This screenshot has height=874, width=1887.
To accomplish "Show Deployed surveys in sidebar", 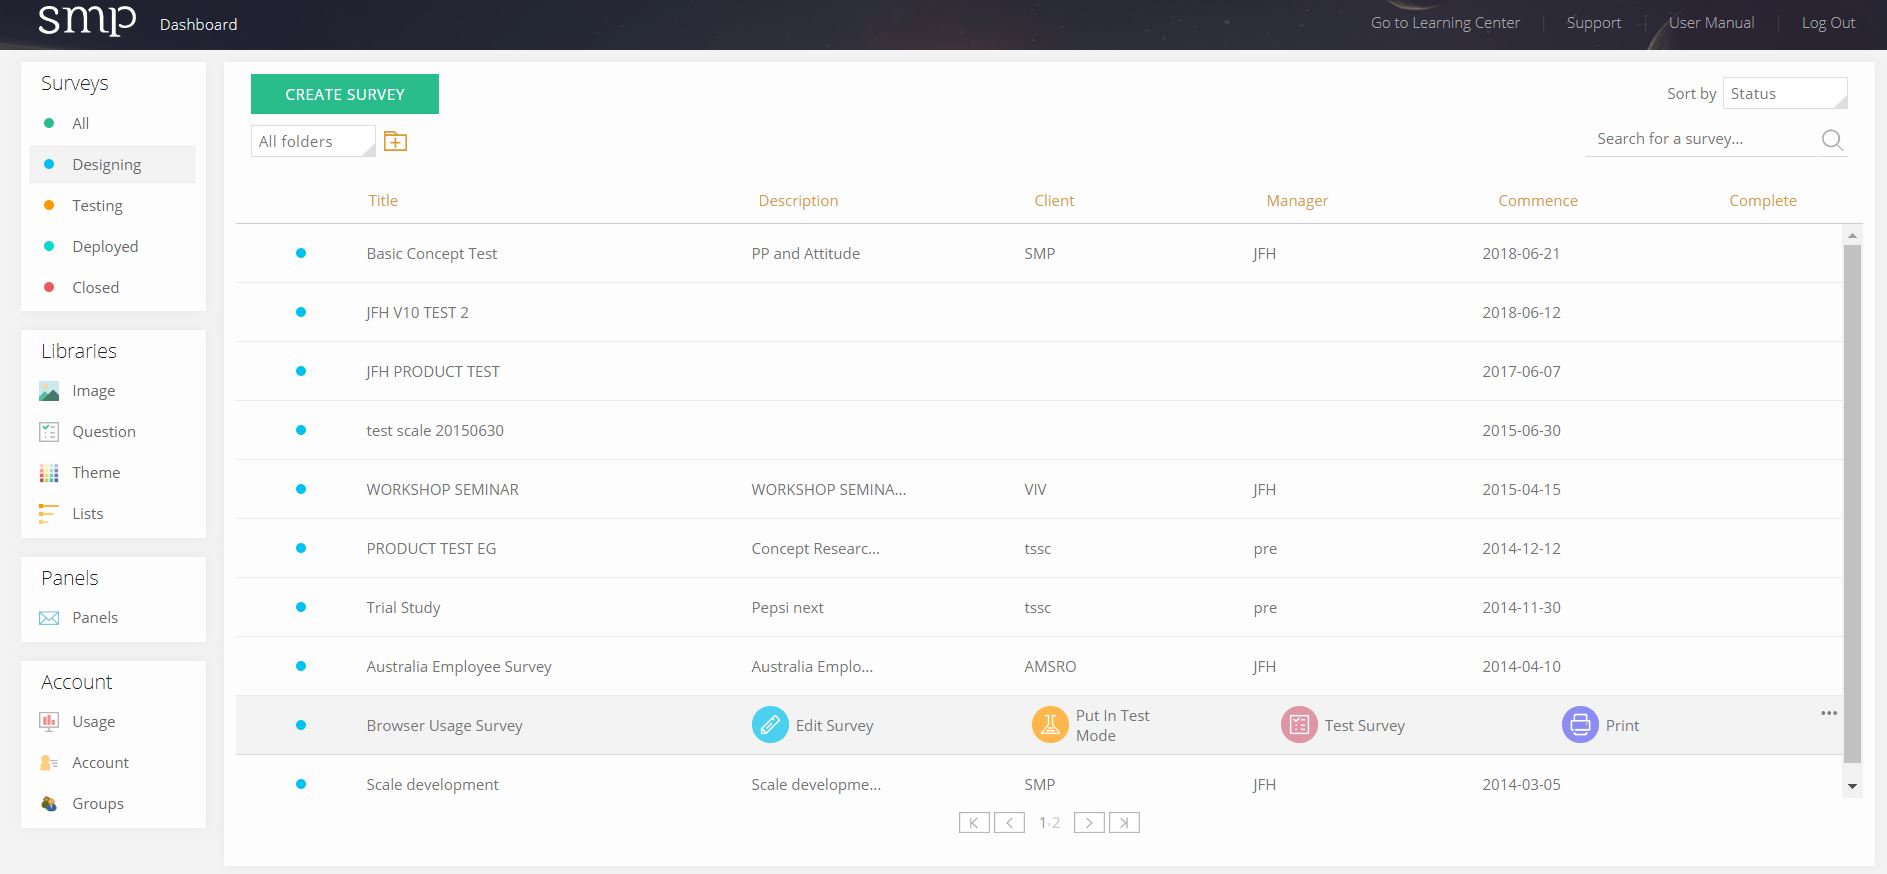I will tap(105, 247).
